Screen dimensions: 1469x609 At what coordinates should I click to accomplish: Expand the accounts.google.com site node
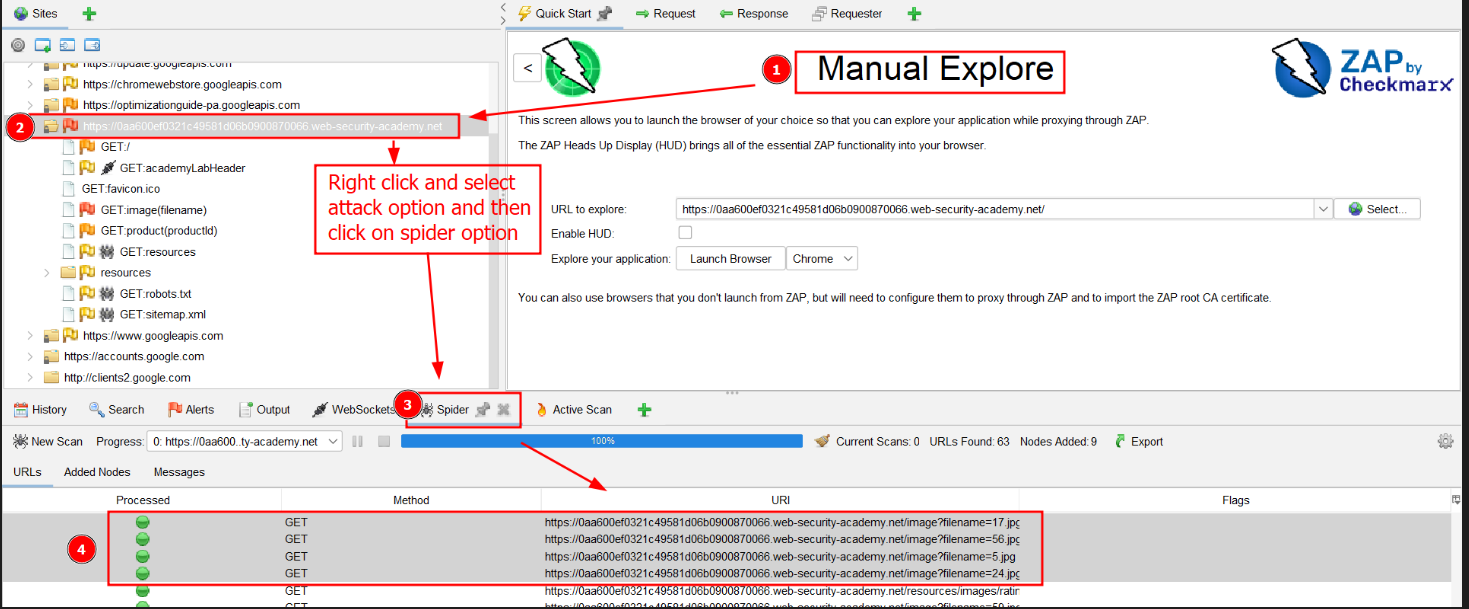(30, 357)
